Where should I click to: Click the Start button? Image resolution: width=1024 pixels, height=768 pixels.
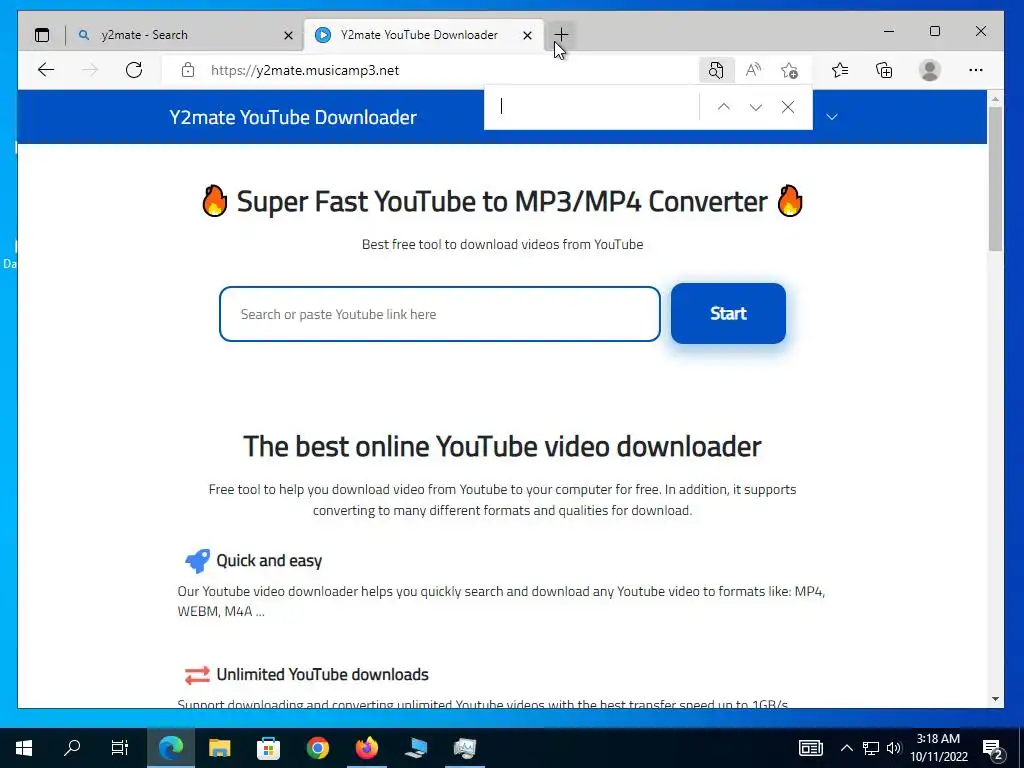point(728,313)
